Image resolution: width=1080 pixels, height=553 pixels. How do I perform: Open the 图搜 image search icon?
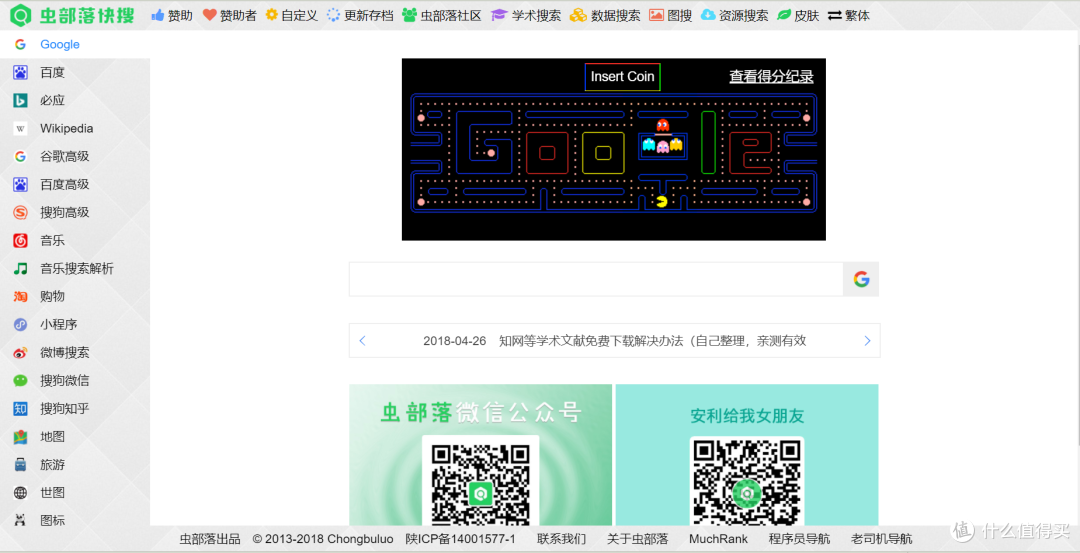[656, 14]
